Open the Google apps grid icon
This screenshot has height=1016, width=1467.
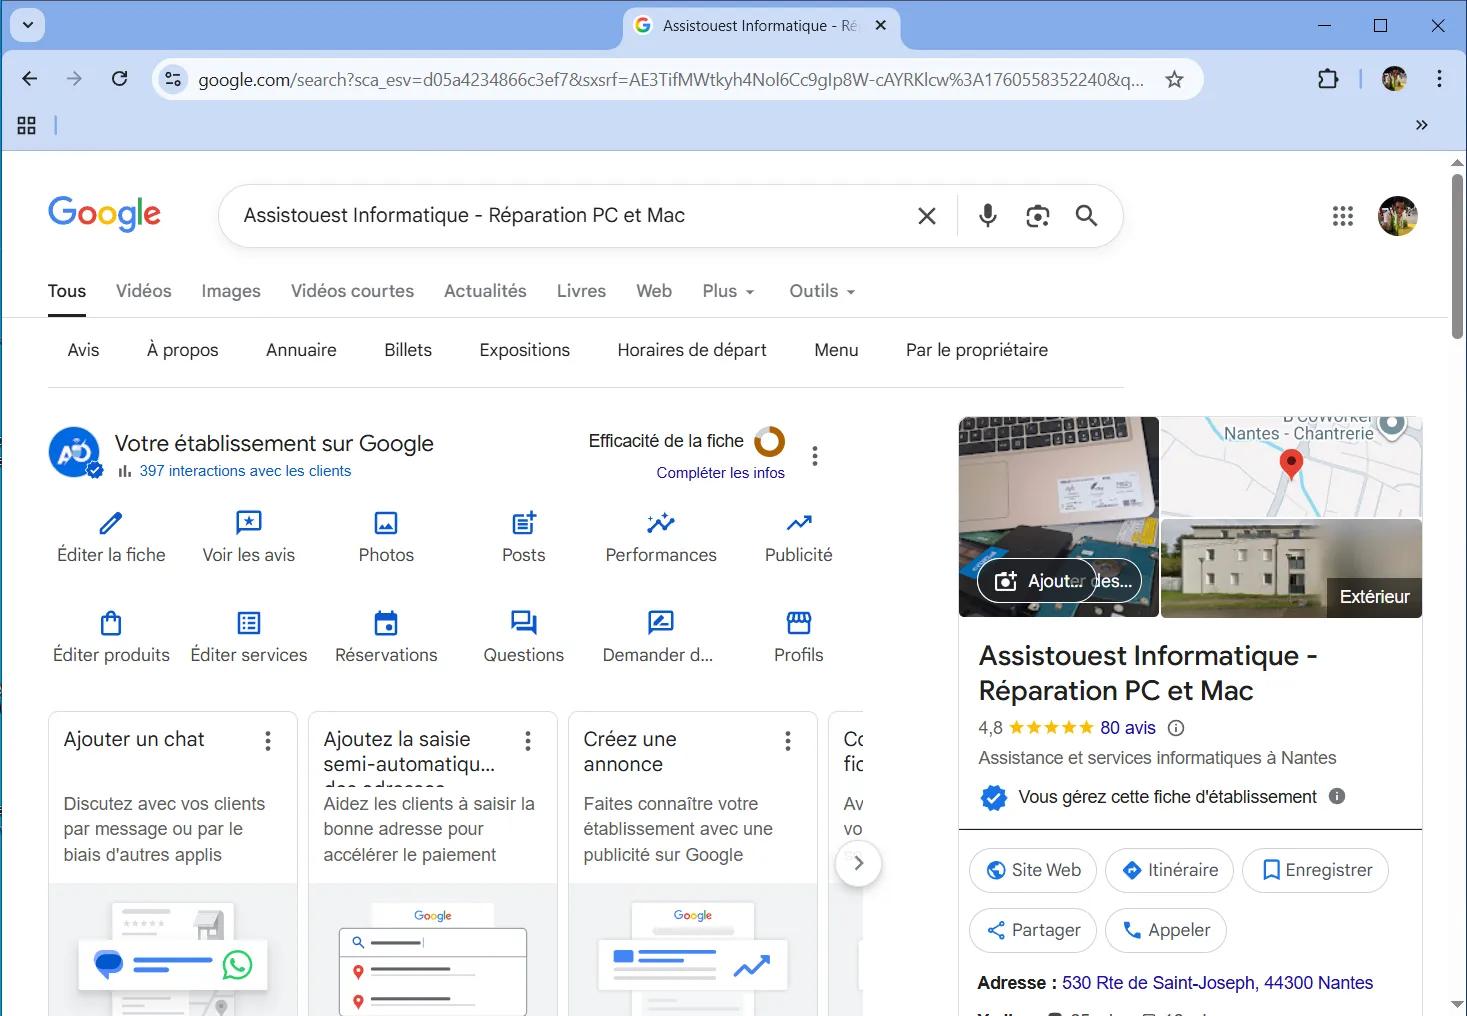tap(1342, 216)
